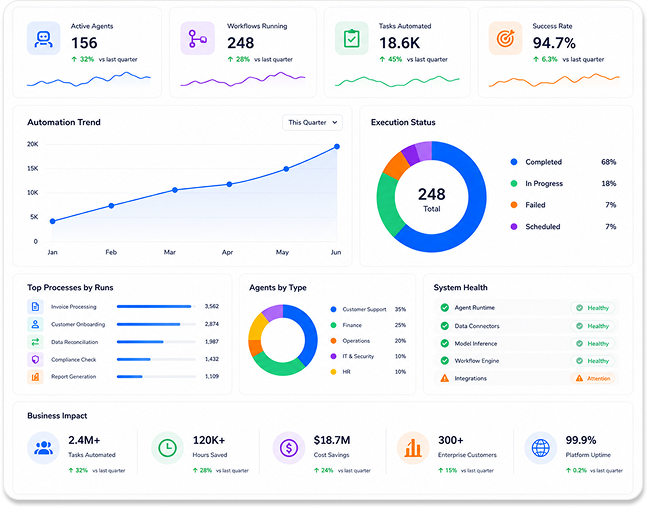The height and width of the screenshot is (508, 648).
Task: Click the Active Agents sparkline chart
Action: point(89,79)
